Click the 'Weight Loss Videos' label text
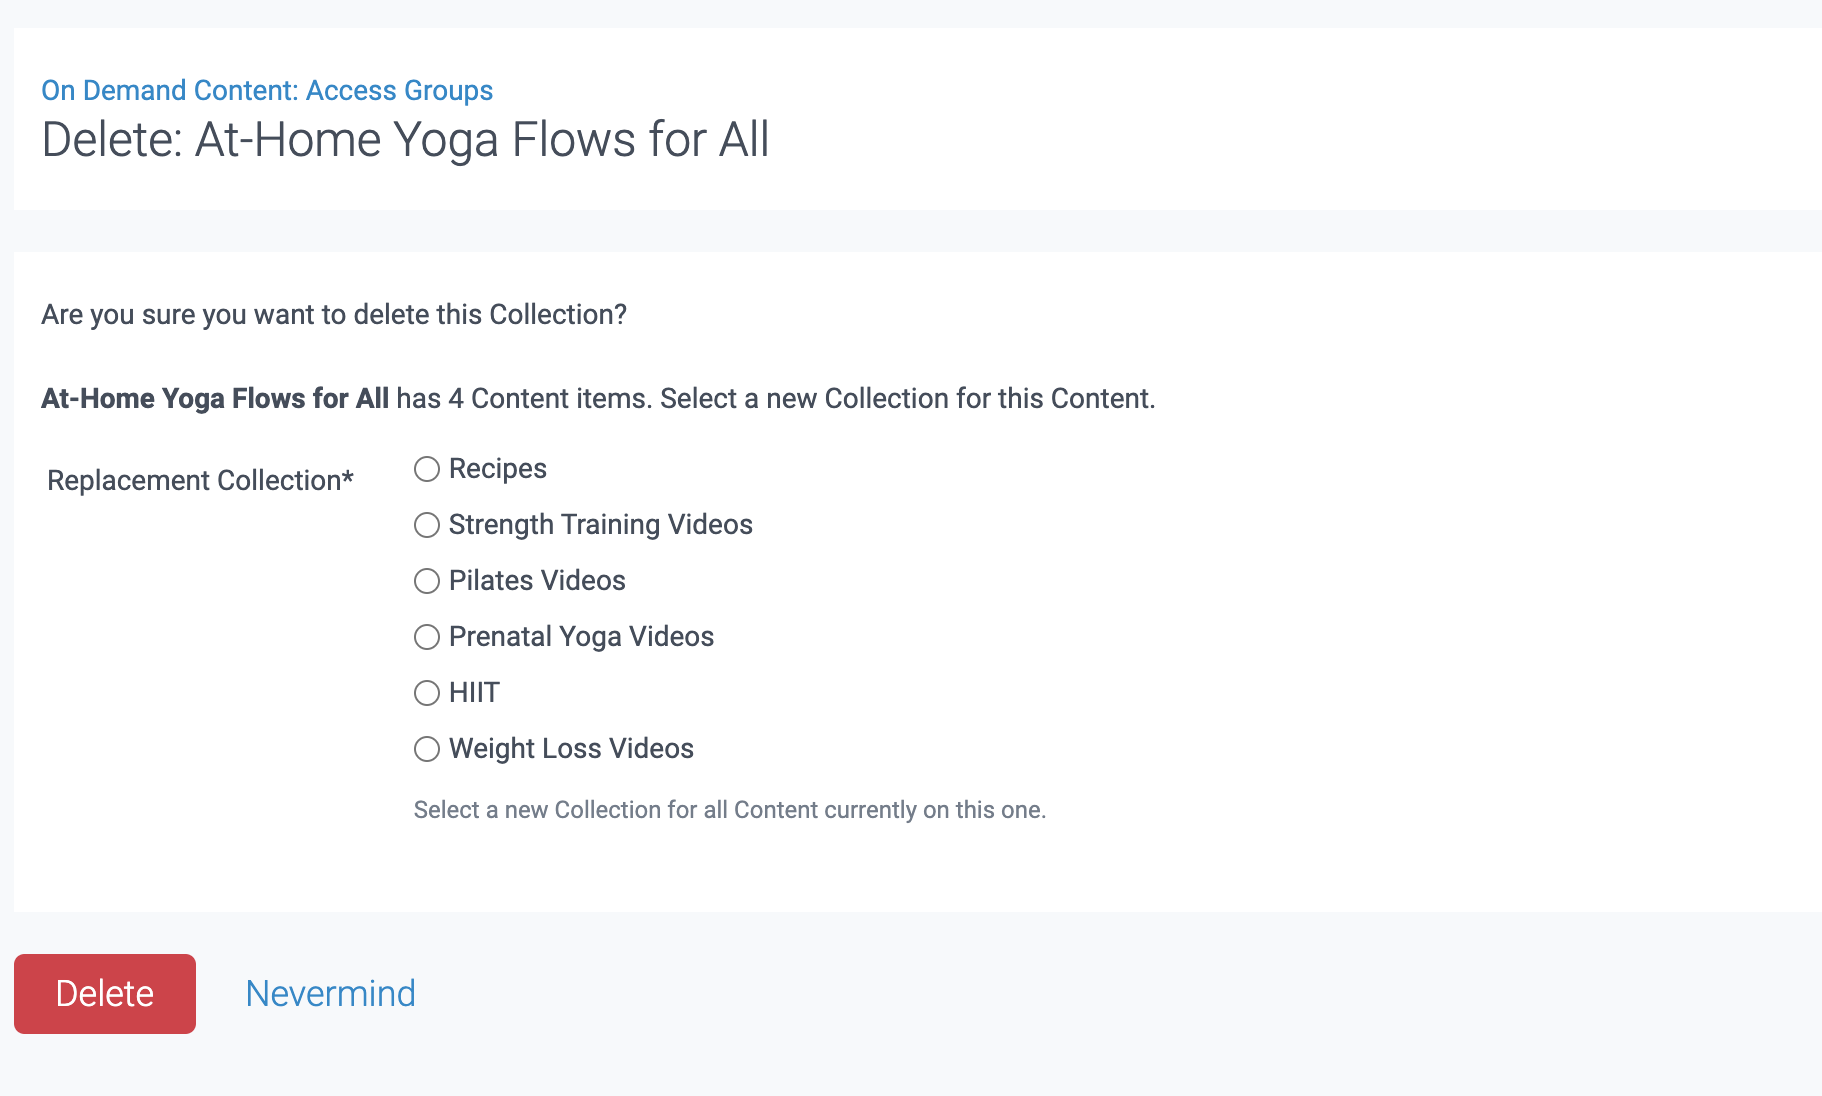Image resolution: width=1822 pixels, height=1096 pixels. [571, 749]
